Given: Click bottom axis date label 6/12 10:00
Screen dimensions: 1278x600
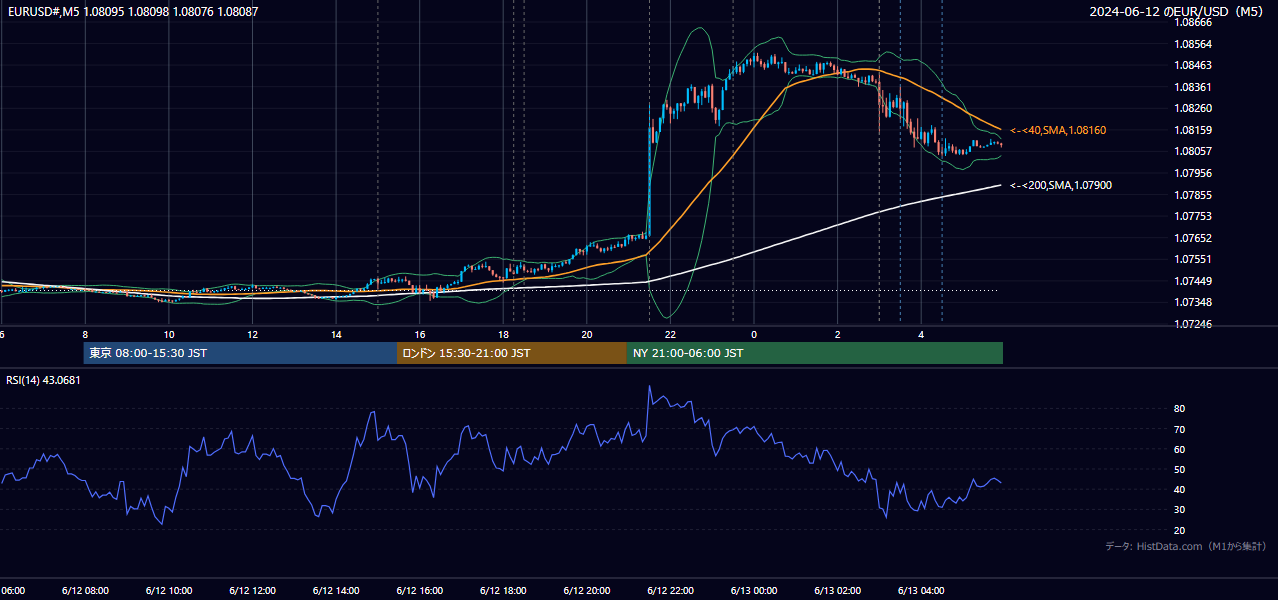Looking at the screenshot, I should tap(169, 590).
